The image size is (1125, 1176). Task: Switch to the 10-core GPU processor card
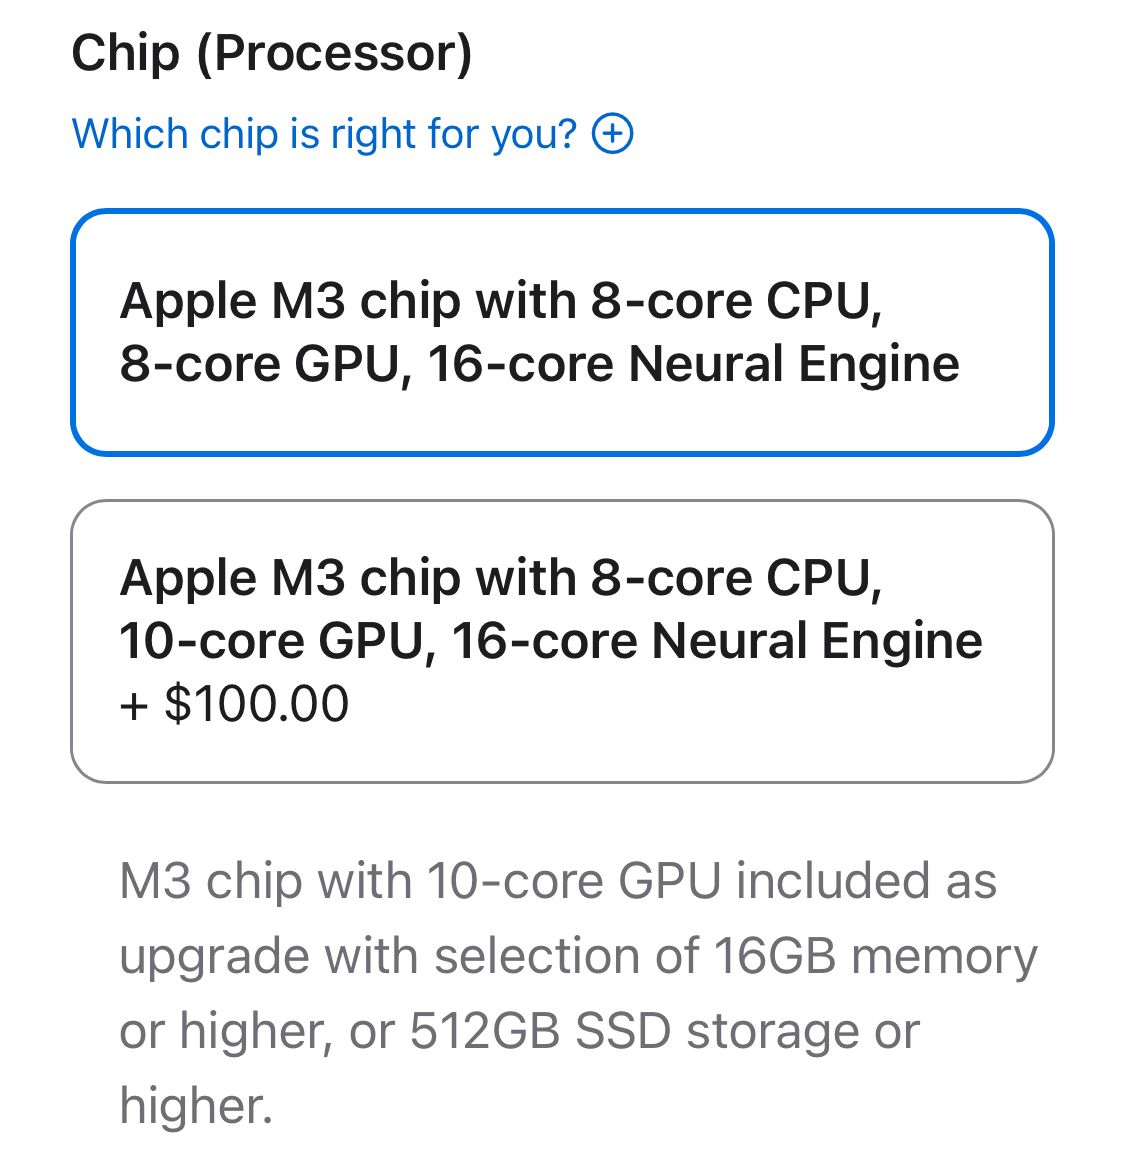562,641
